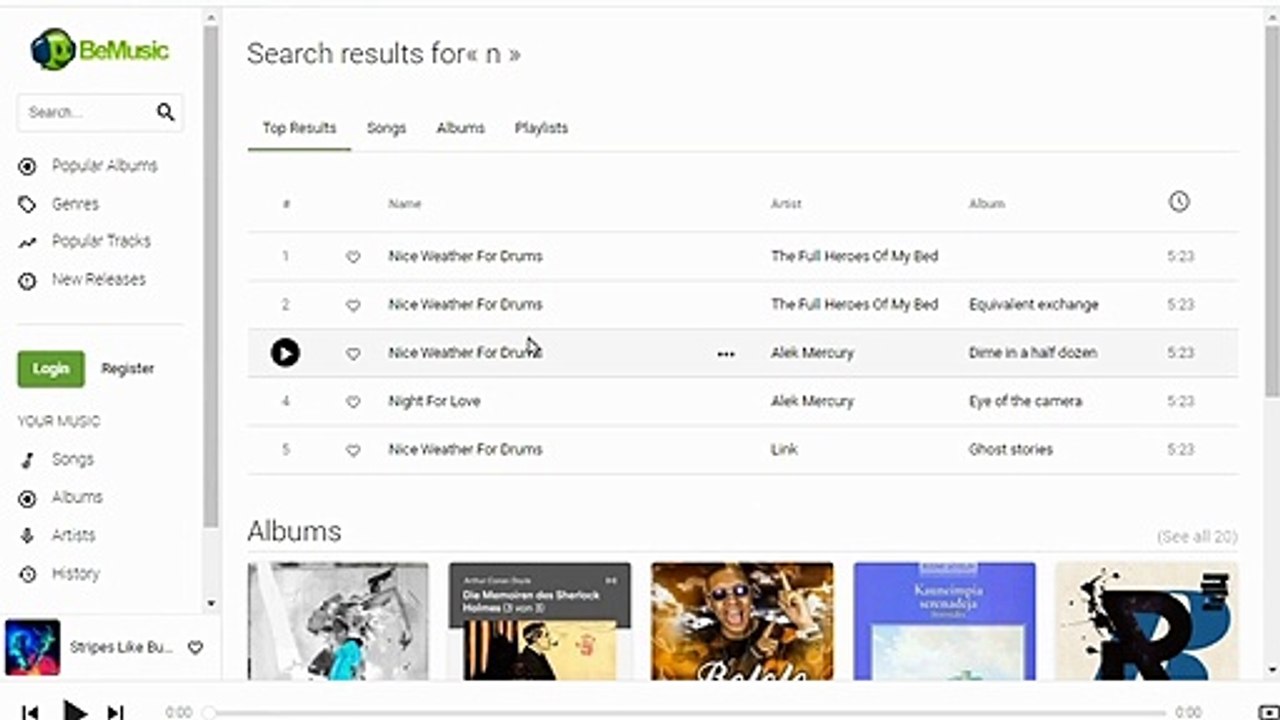This screenshot has height=720, width=1280.
Task: Switch to the Playlists tab
Action: 541,128
